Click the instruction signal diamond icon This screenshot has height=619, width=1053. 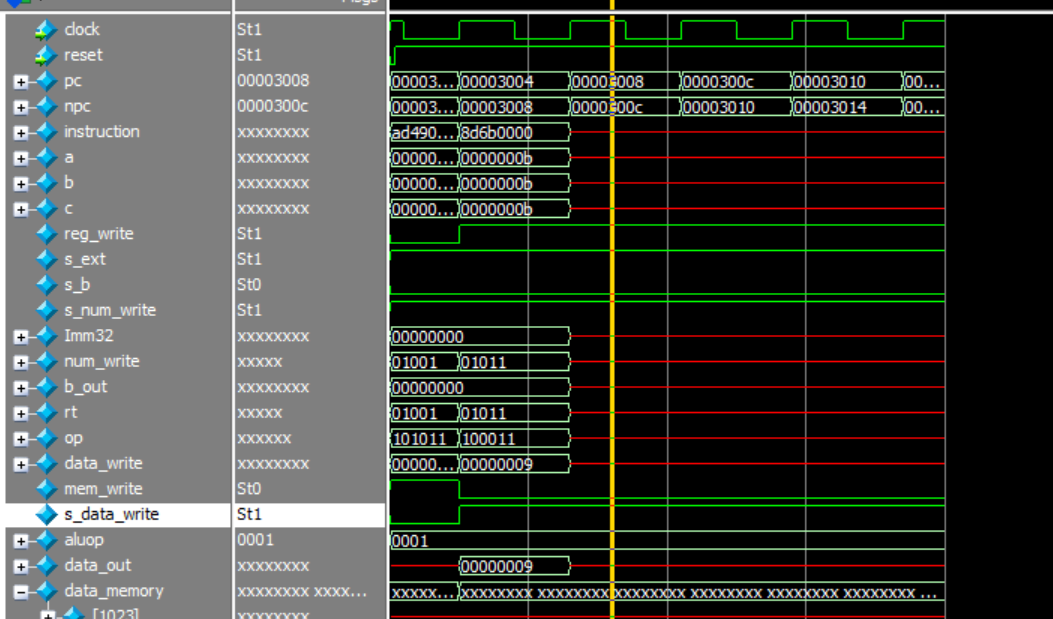(46, 132)
